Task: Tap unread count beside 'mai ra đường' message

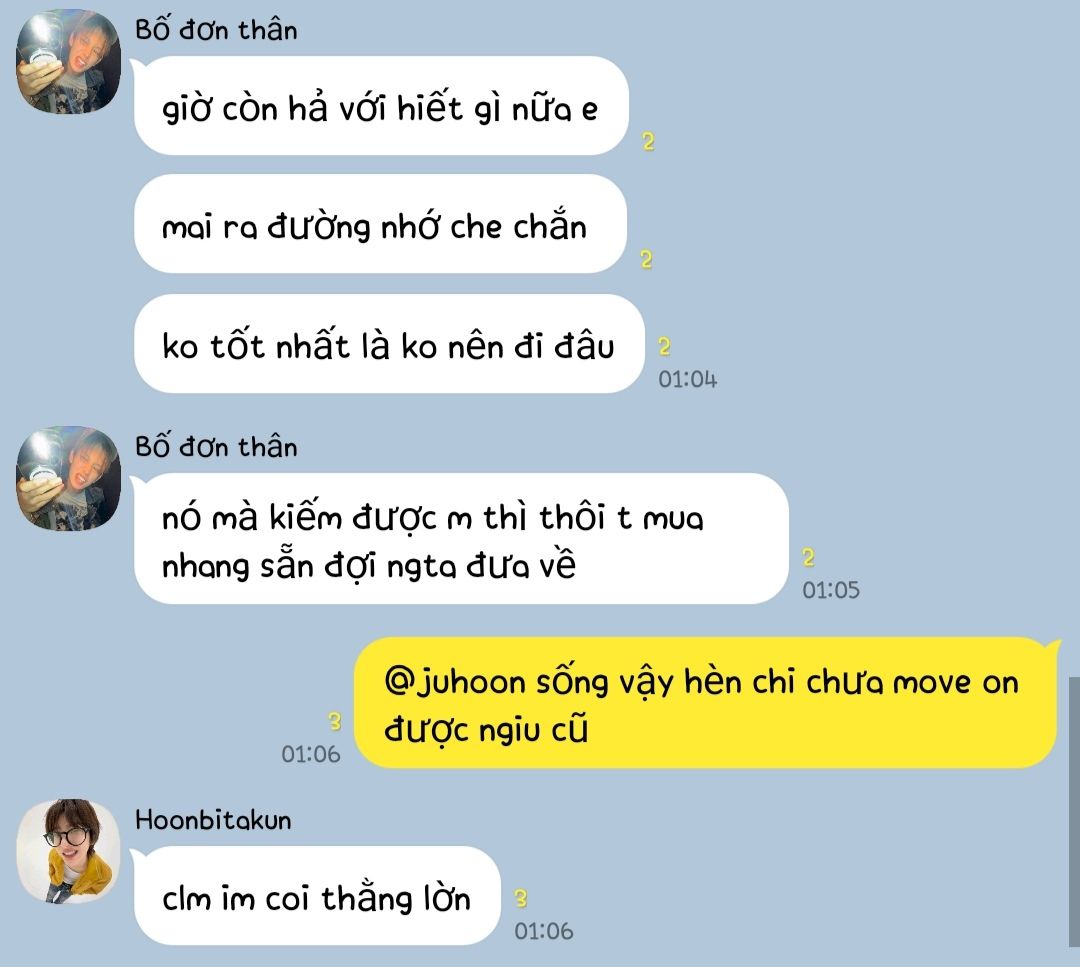Action: tap(646, 260)
